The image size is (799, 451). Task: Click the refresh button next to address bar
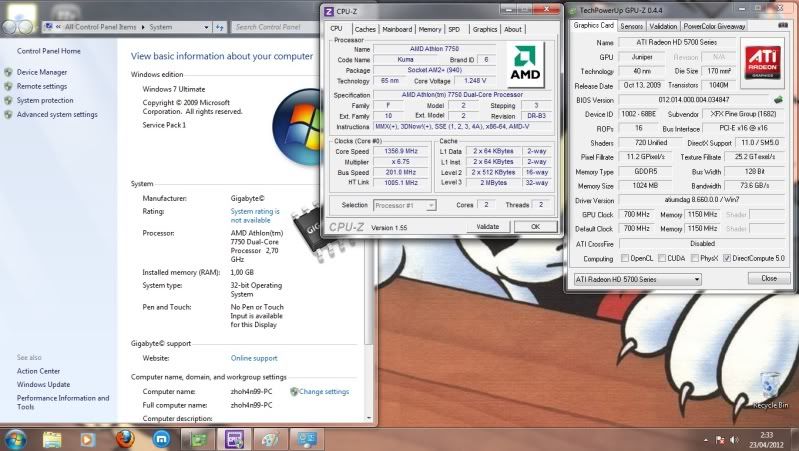point(220,27)
